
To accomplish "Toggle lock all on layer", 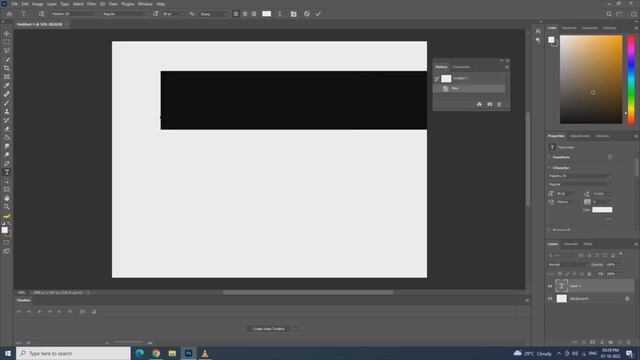I will pyautogui.click(x=589, y=274).
